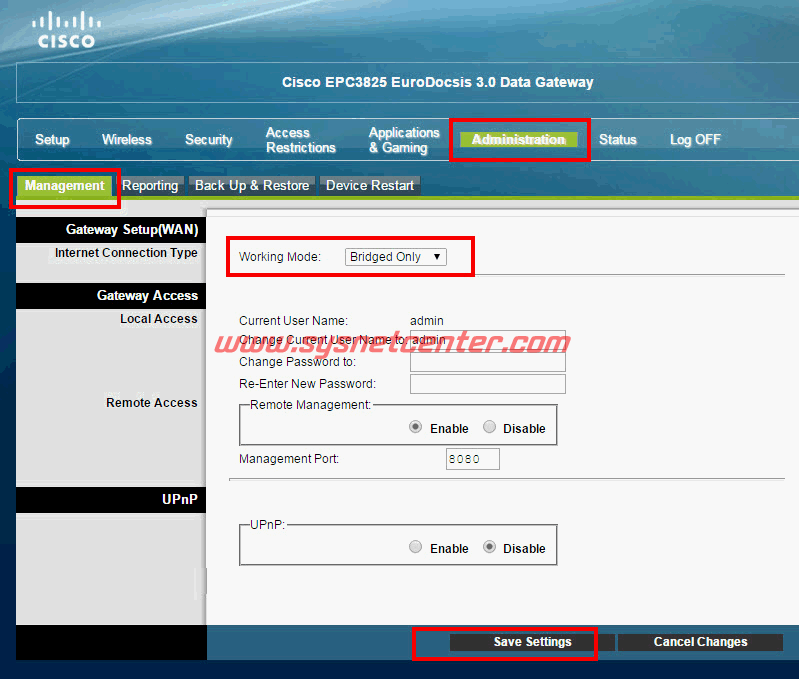Open the Setup menu
This screenshot has width=799, height=679.
[x=52, y=140]
